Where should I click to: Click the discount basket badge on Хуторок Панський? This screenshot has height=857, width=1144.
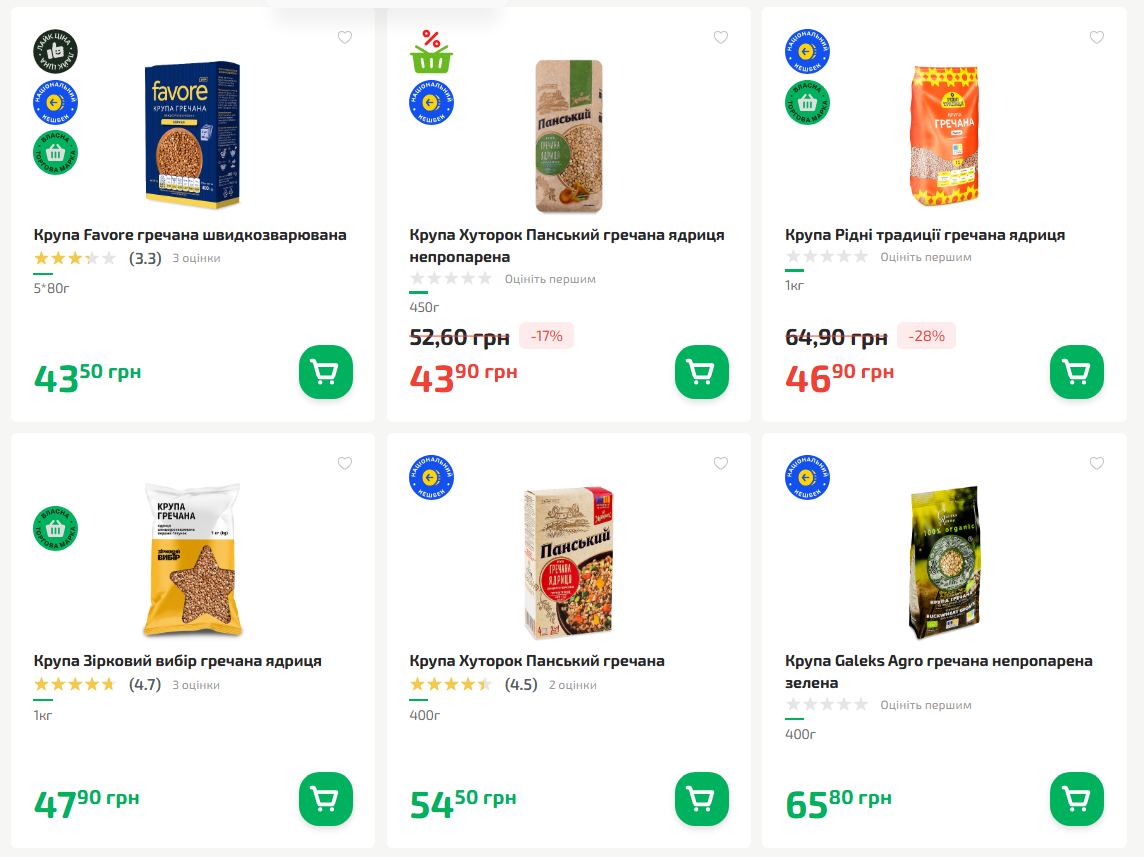pos(431,52)
